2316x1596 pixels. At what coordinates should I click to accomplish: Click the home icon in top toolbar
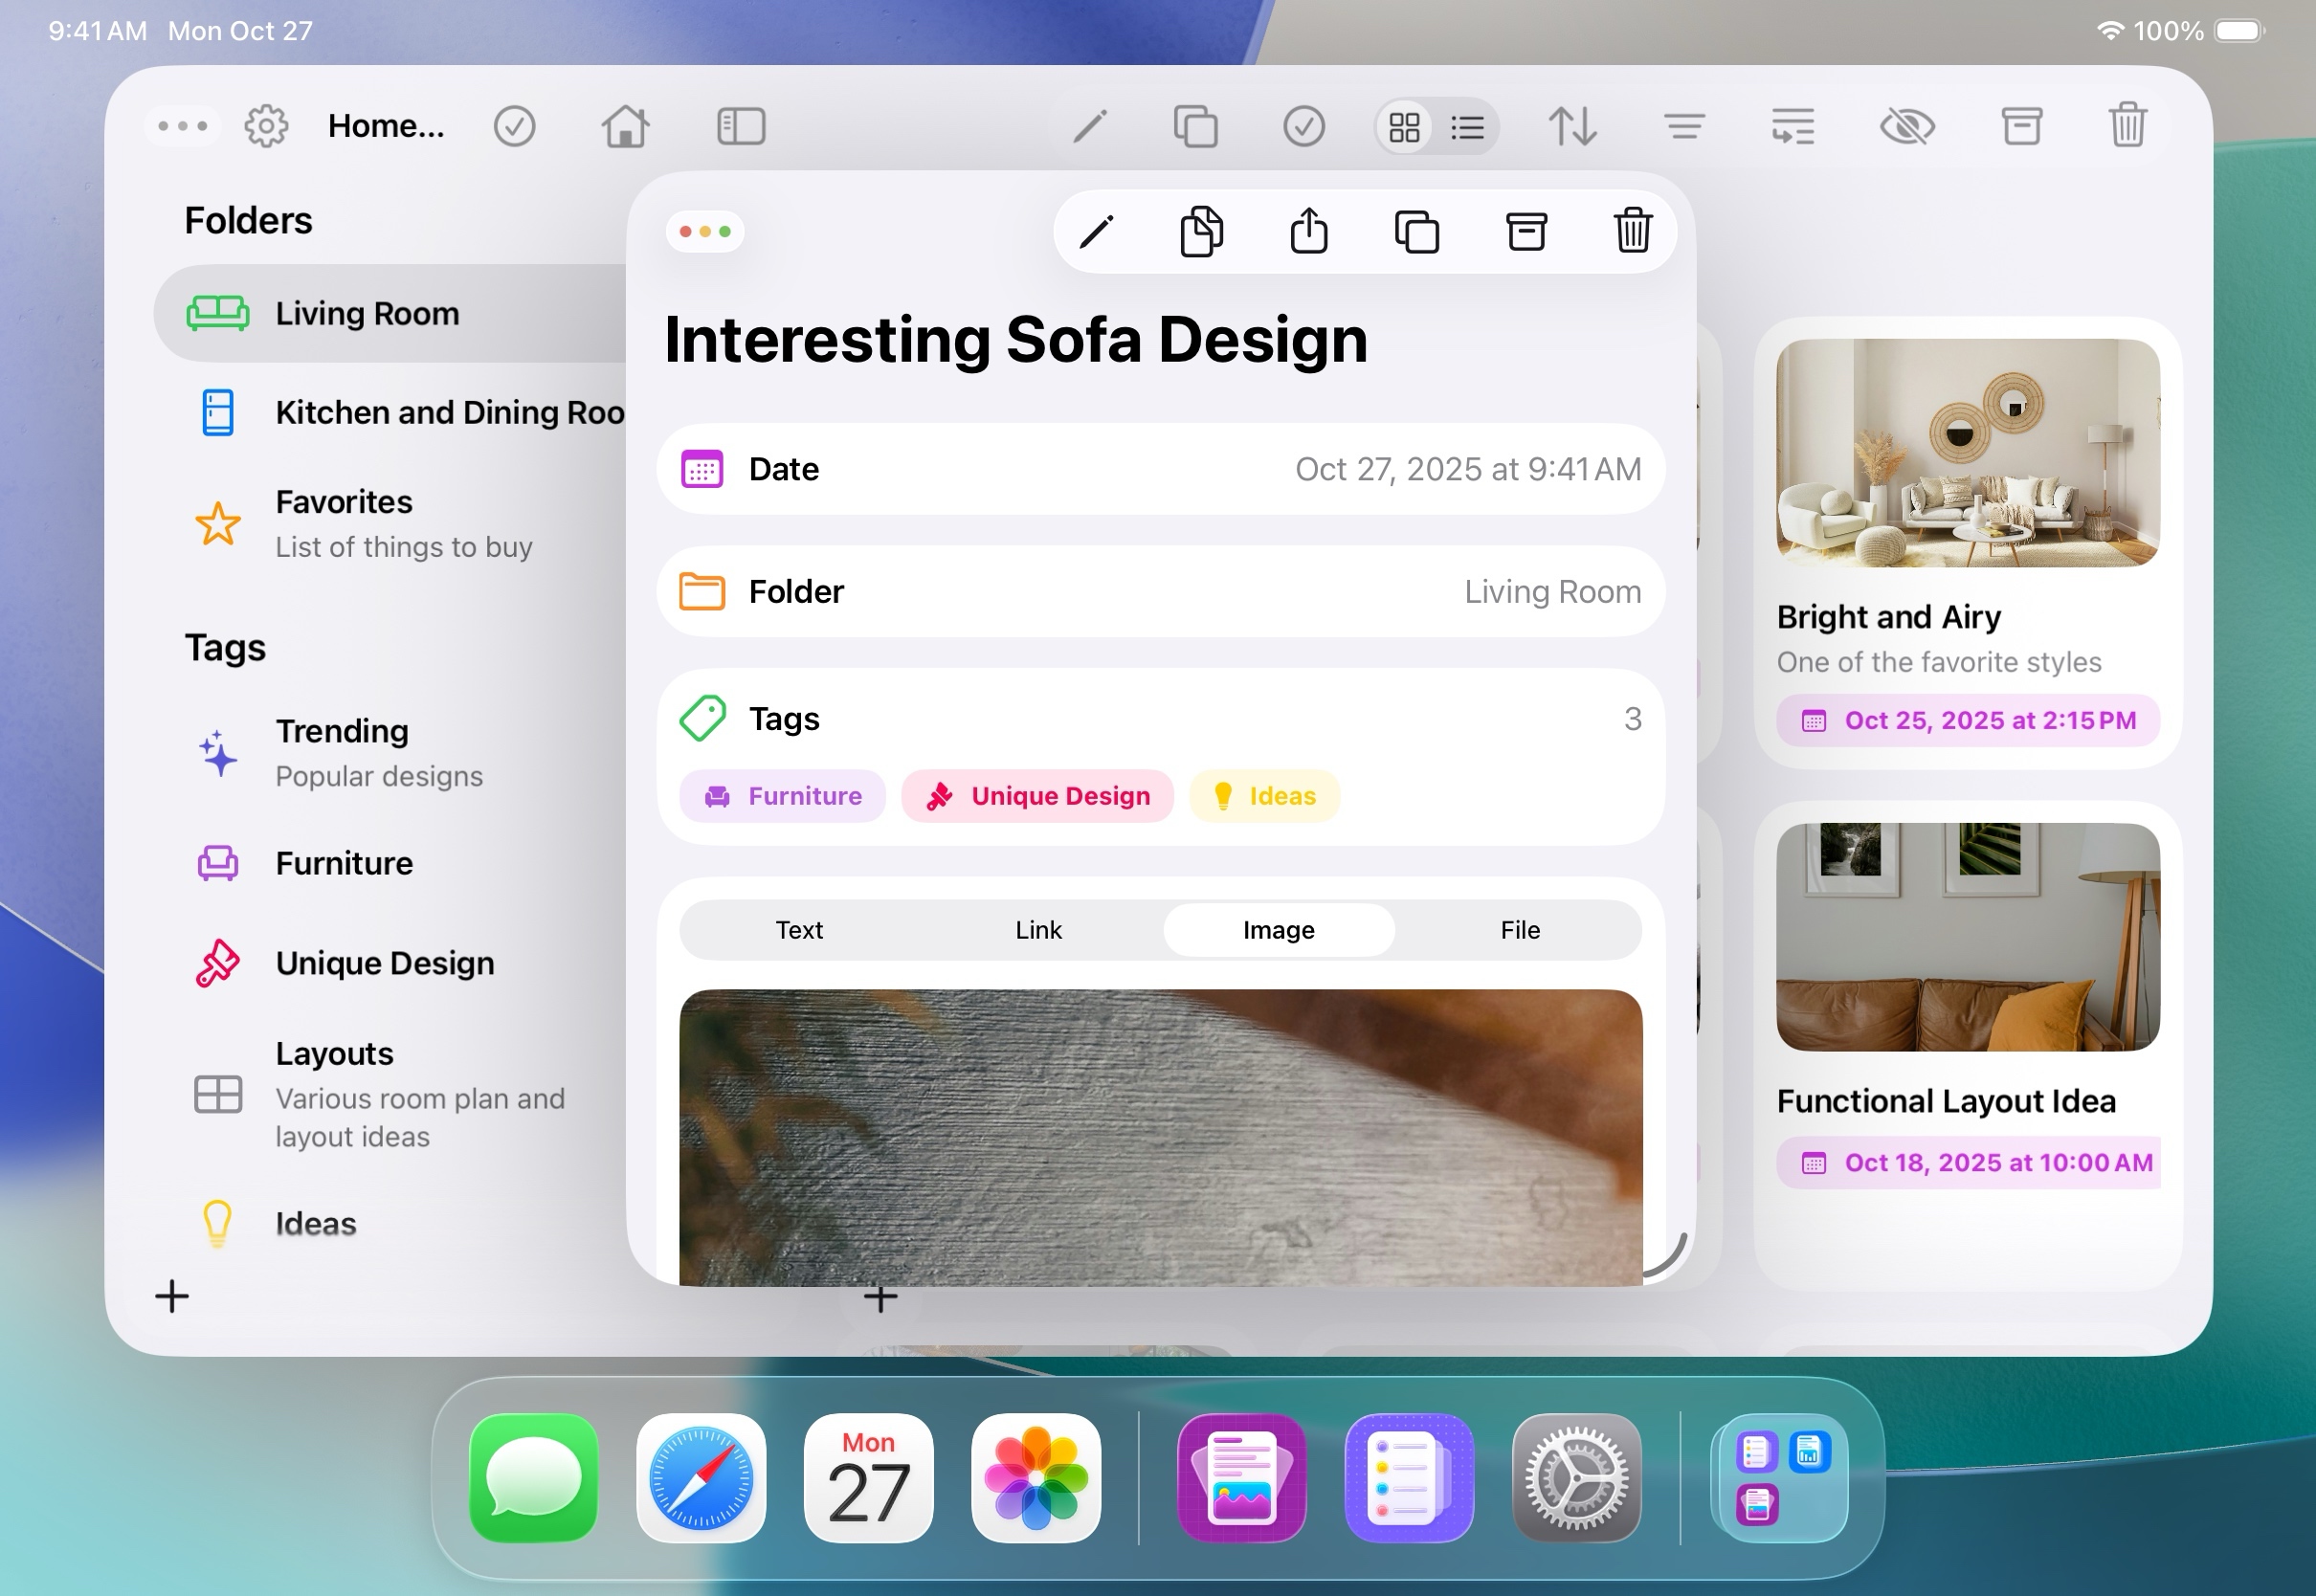pos(625,127)
